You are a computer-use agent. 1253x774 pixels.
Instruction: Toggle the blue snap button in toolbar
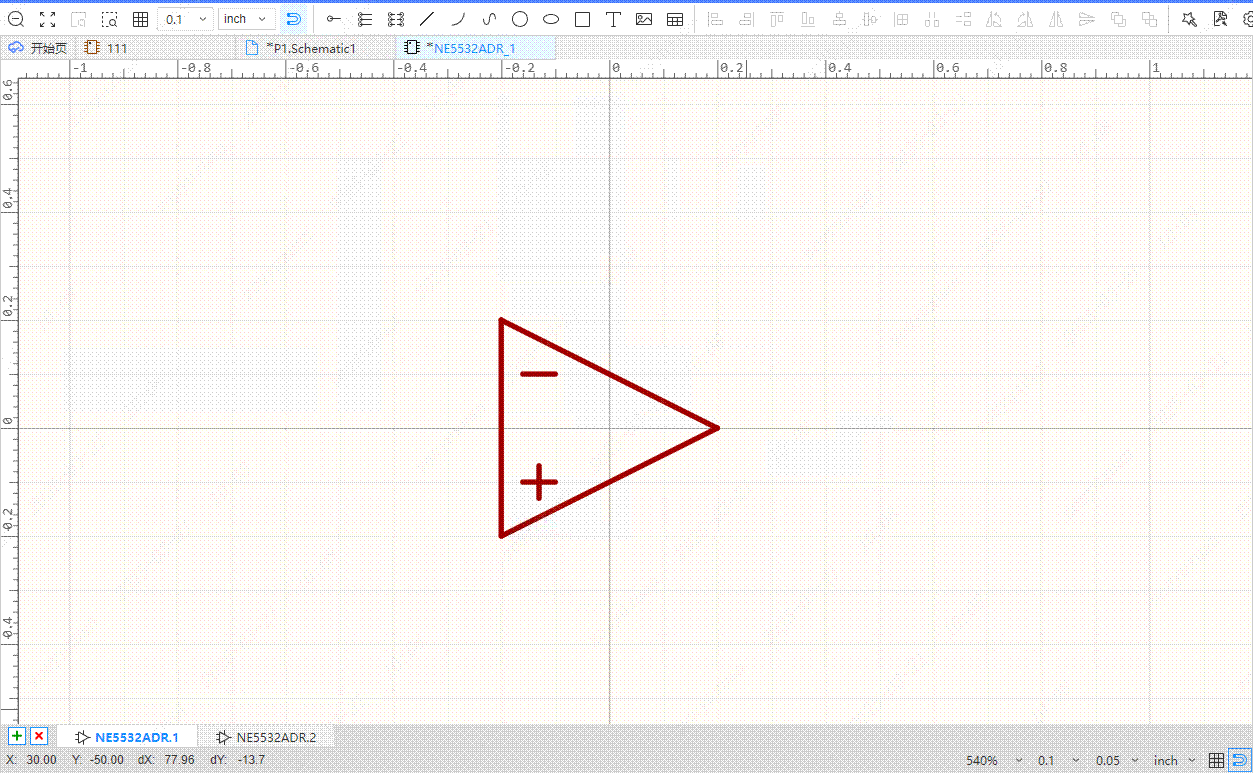click(x=293, y=19)
